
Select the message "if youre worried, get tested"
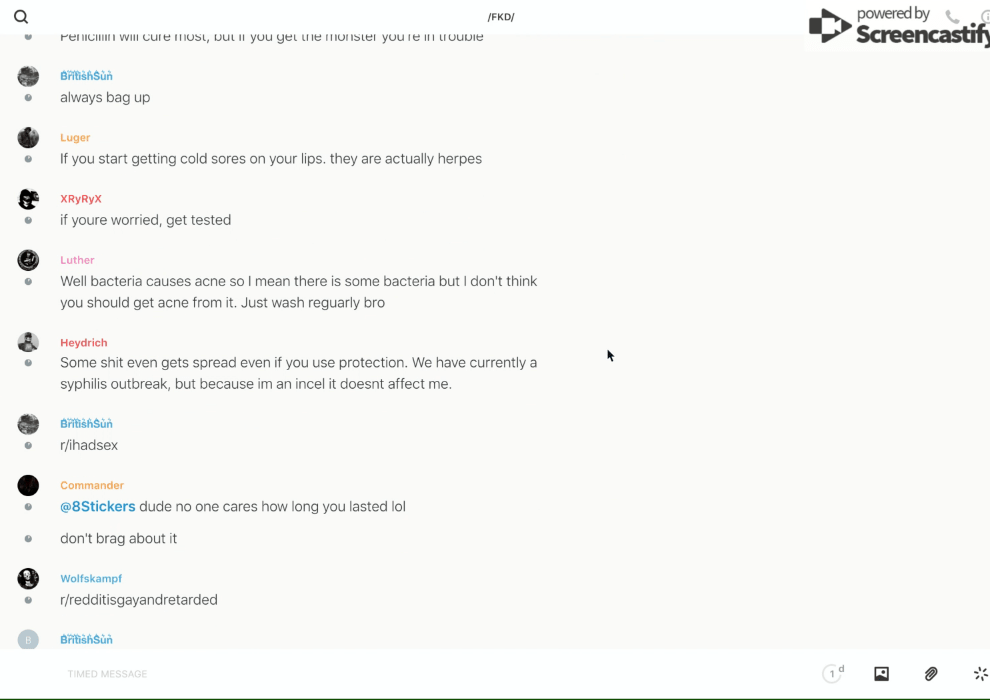click(x=145, y=220)
